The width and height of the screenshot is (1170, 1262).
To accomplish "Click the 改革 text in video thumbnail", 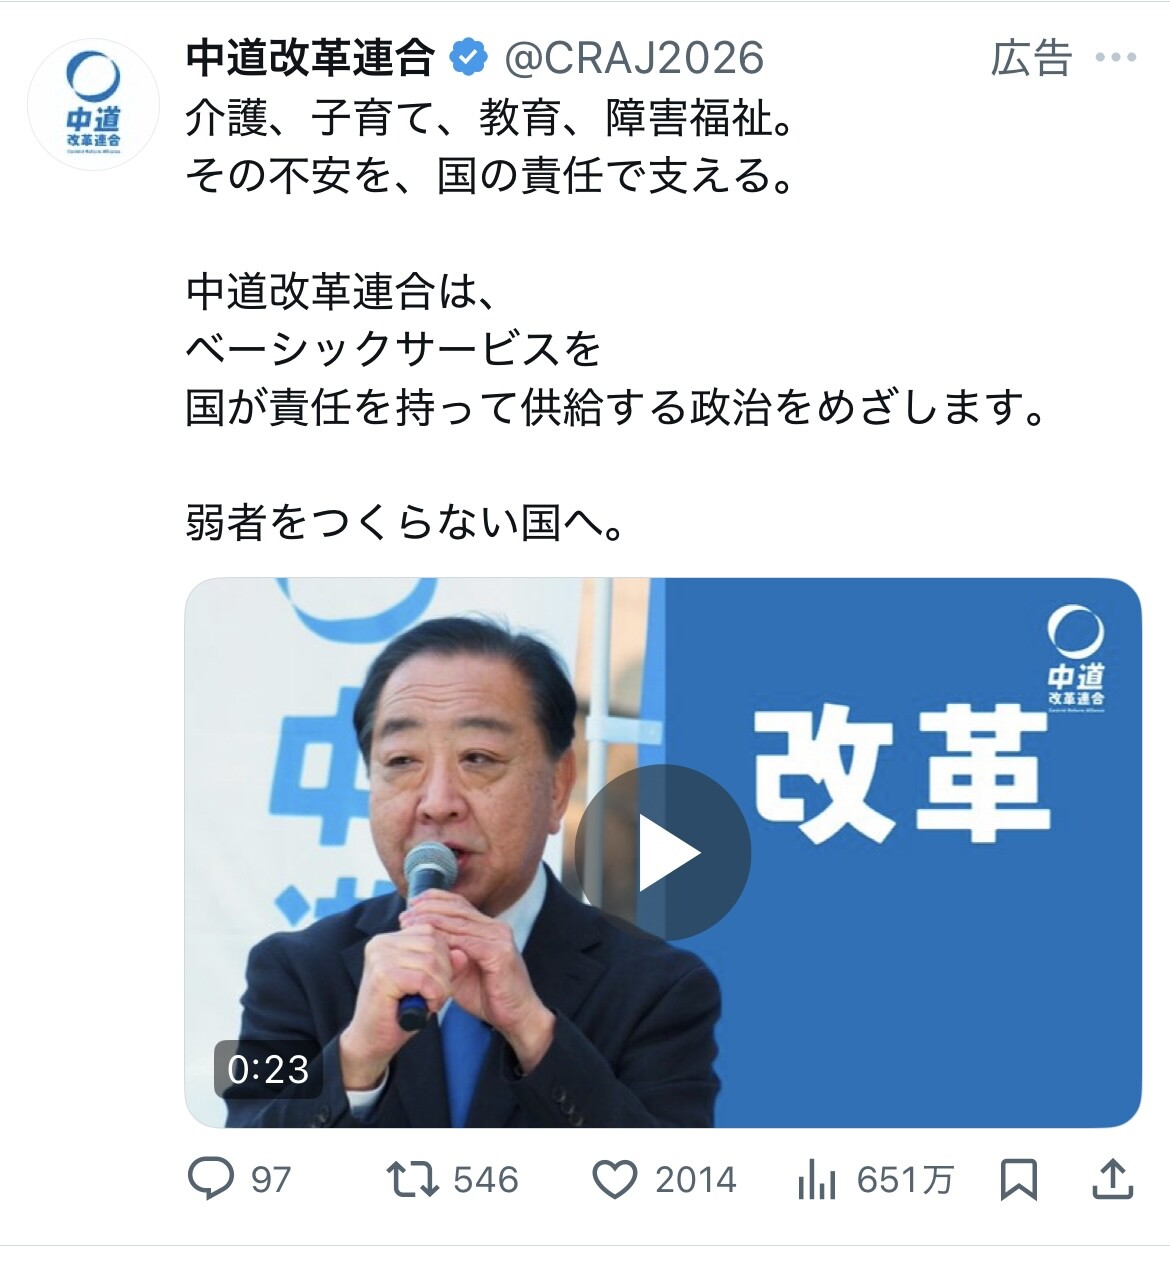I will tap(901, 772).
